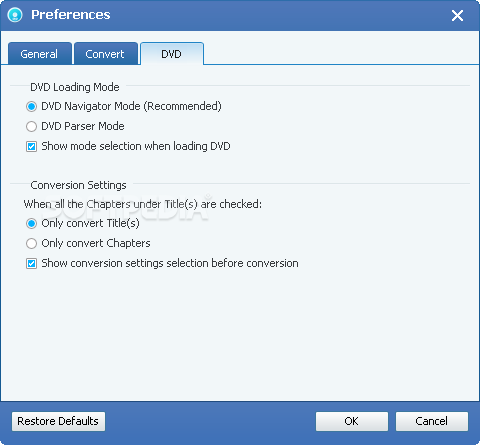Click the 'When all the Chapters' description text

tap(143, 204)
